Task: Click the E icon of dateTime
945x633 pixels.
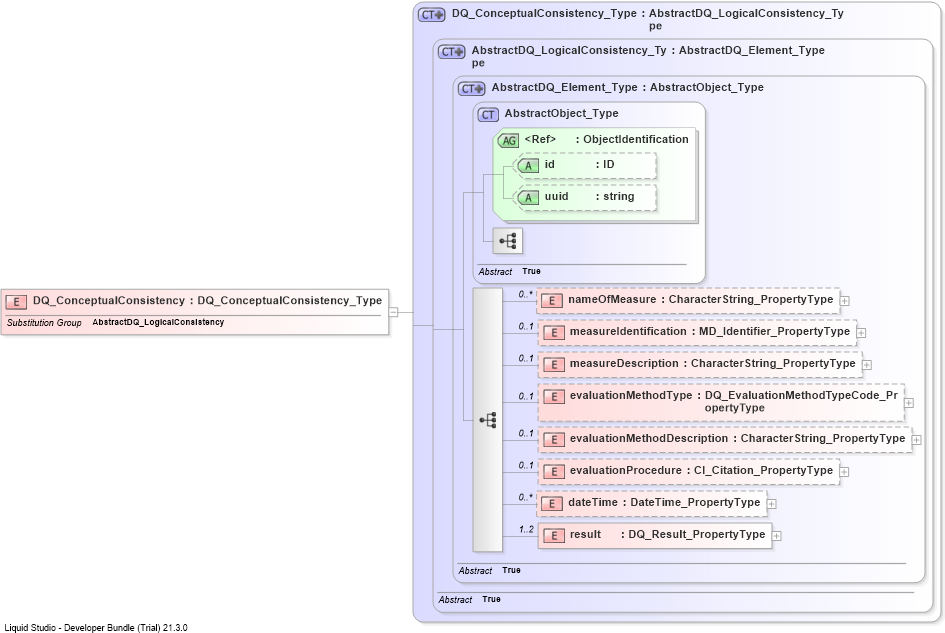Action: 551,503
